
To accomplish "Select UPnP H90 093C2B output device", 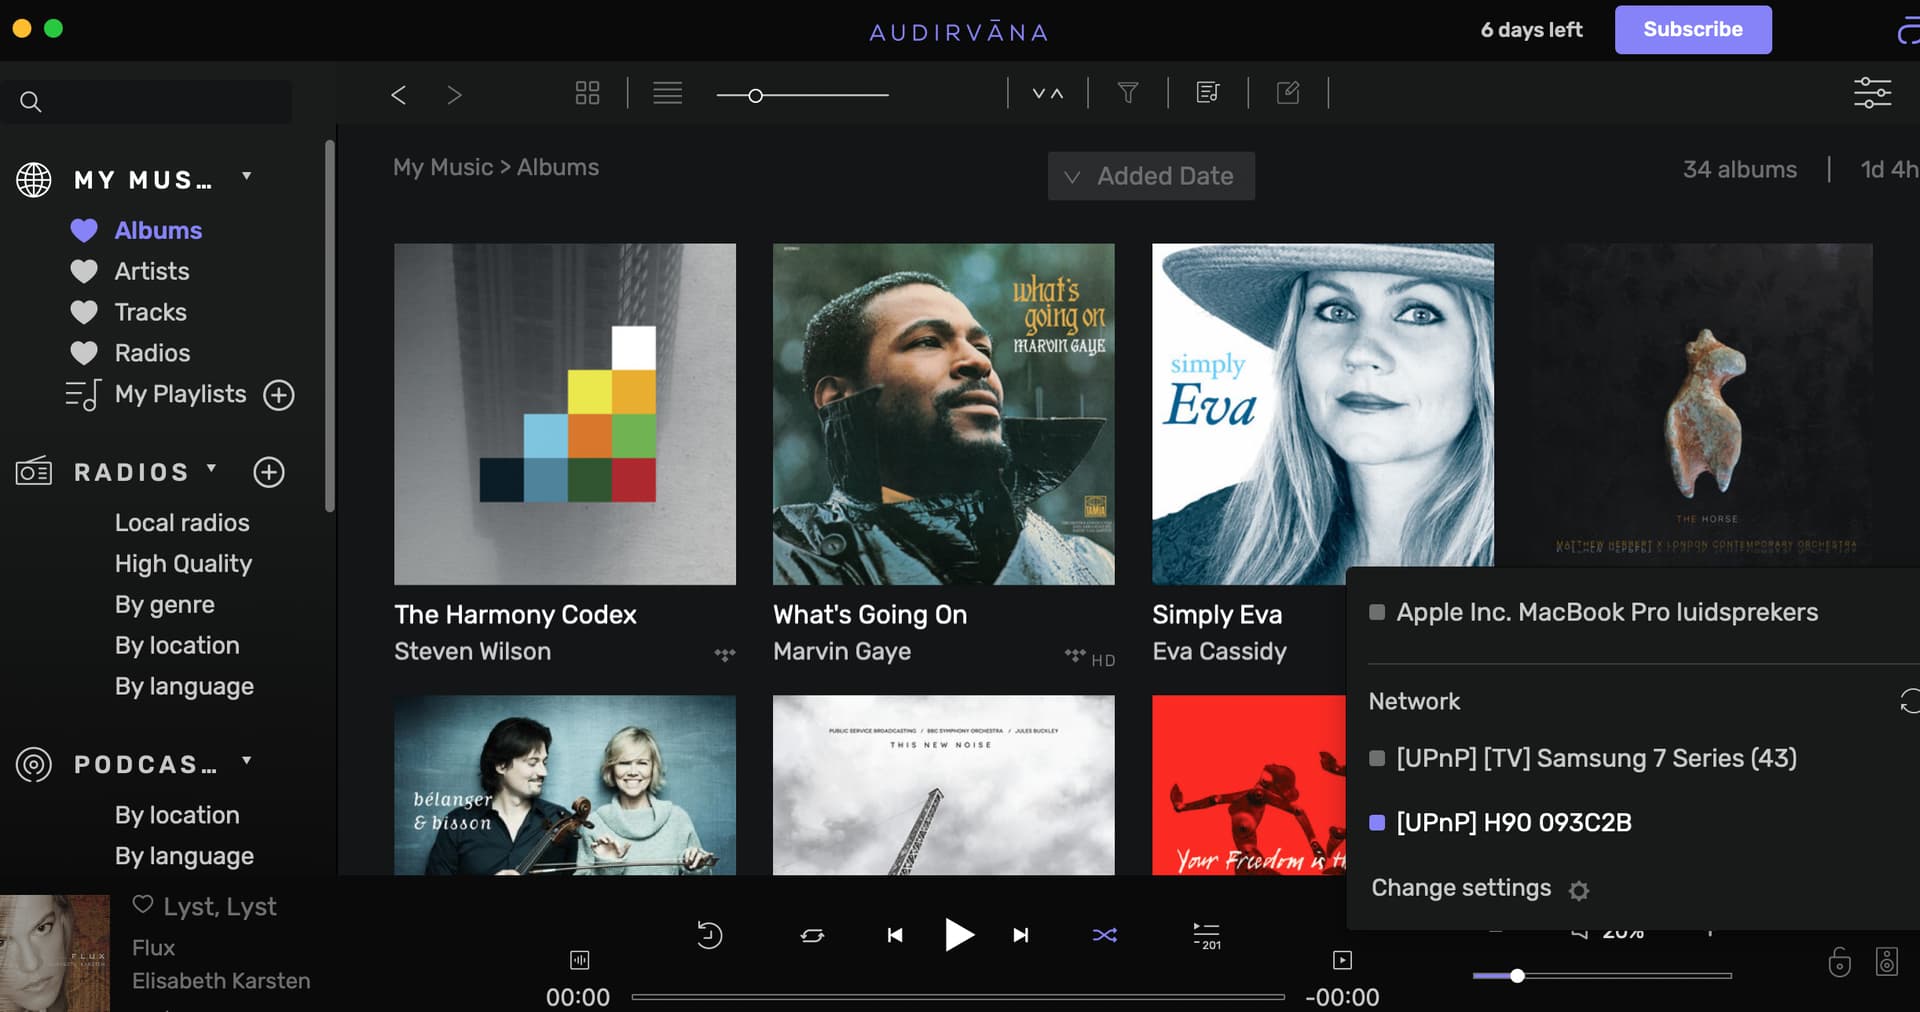I will (x=1513, y=823).
